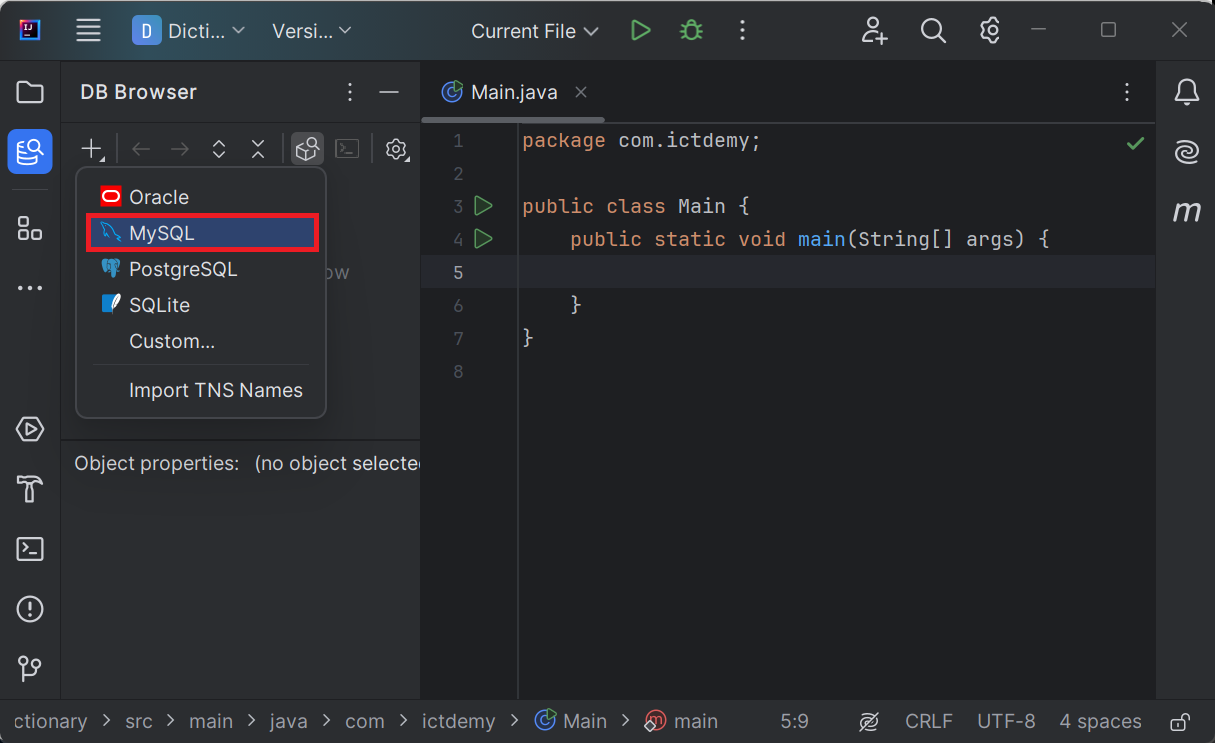The width and height of the screenshot is (1215, 743).
Task: Toggle the read-only lock in status bar
Action: click(x=1180, y=721)
